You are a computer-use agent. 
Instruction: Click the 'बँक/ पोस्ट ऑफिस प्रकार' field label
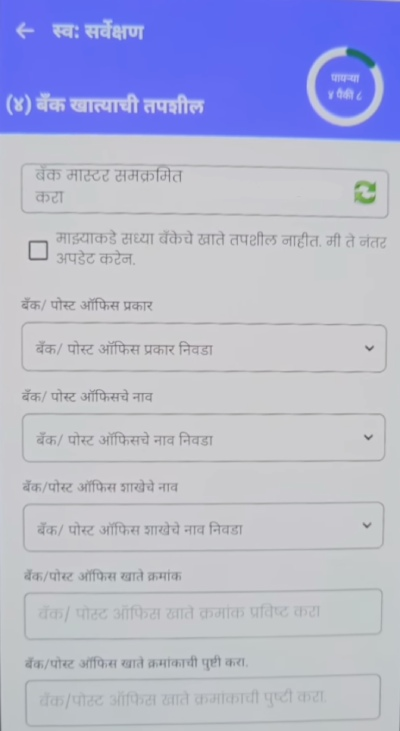tap(88, 306)
